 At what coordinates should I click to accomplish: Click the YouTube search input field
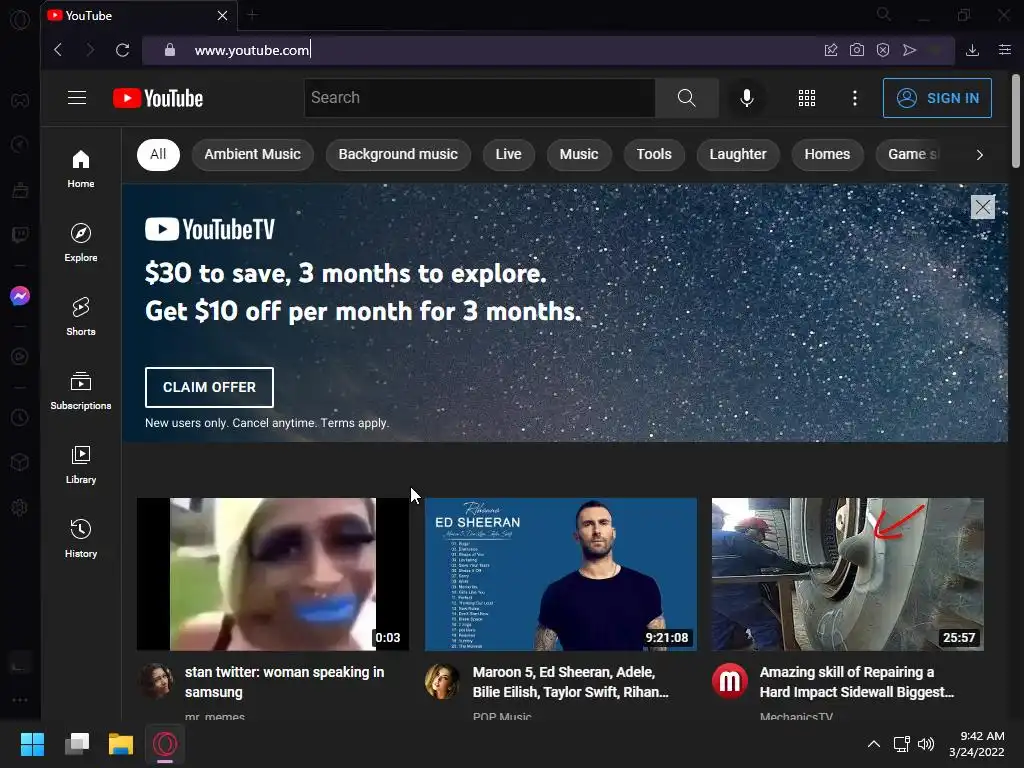pos(479,98)
